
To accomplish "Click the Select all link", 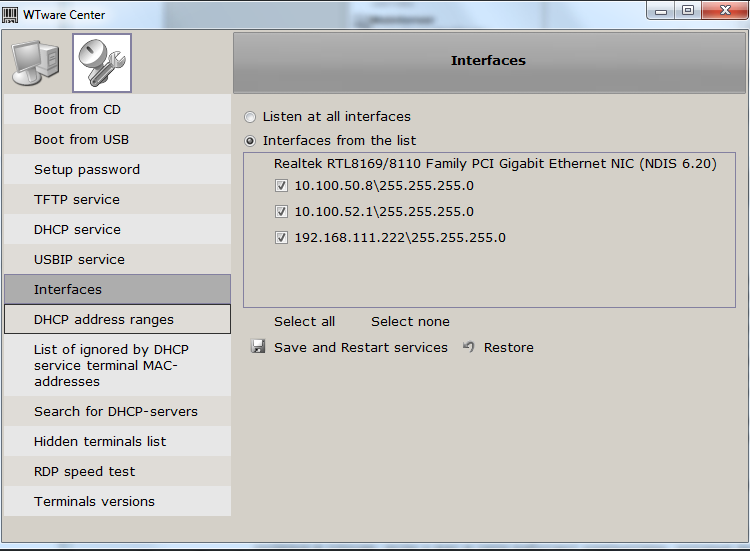I will pyautogui.click(x=304, y=322).
